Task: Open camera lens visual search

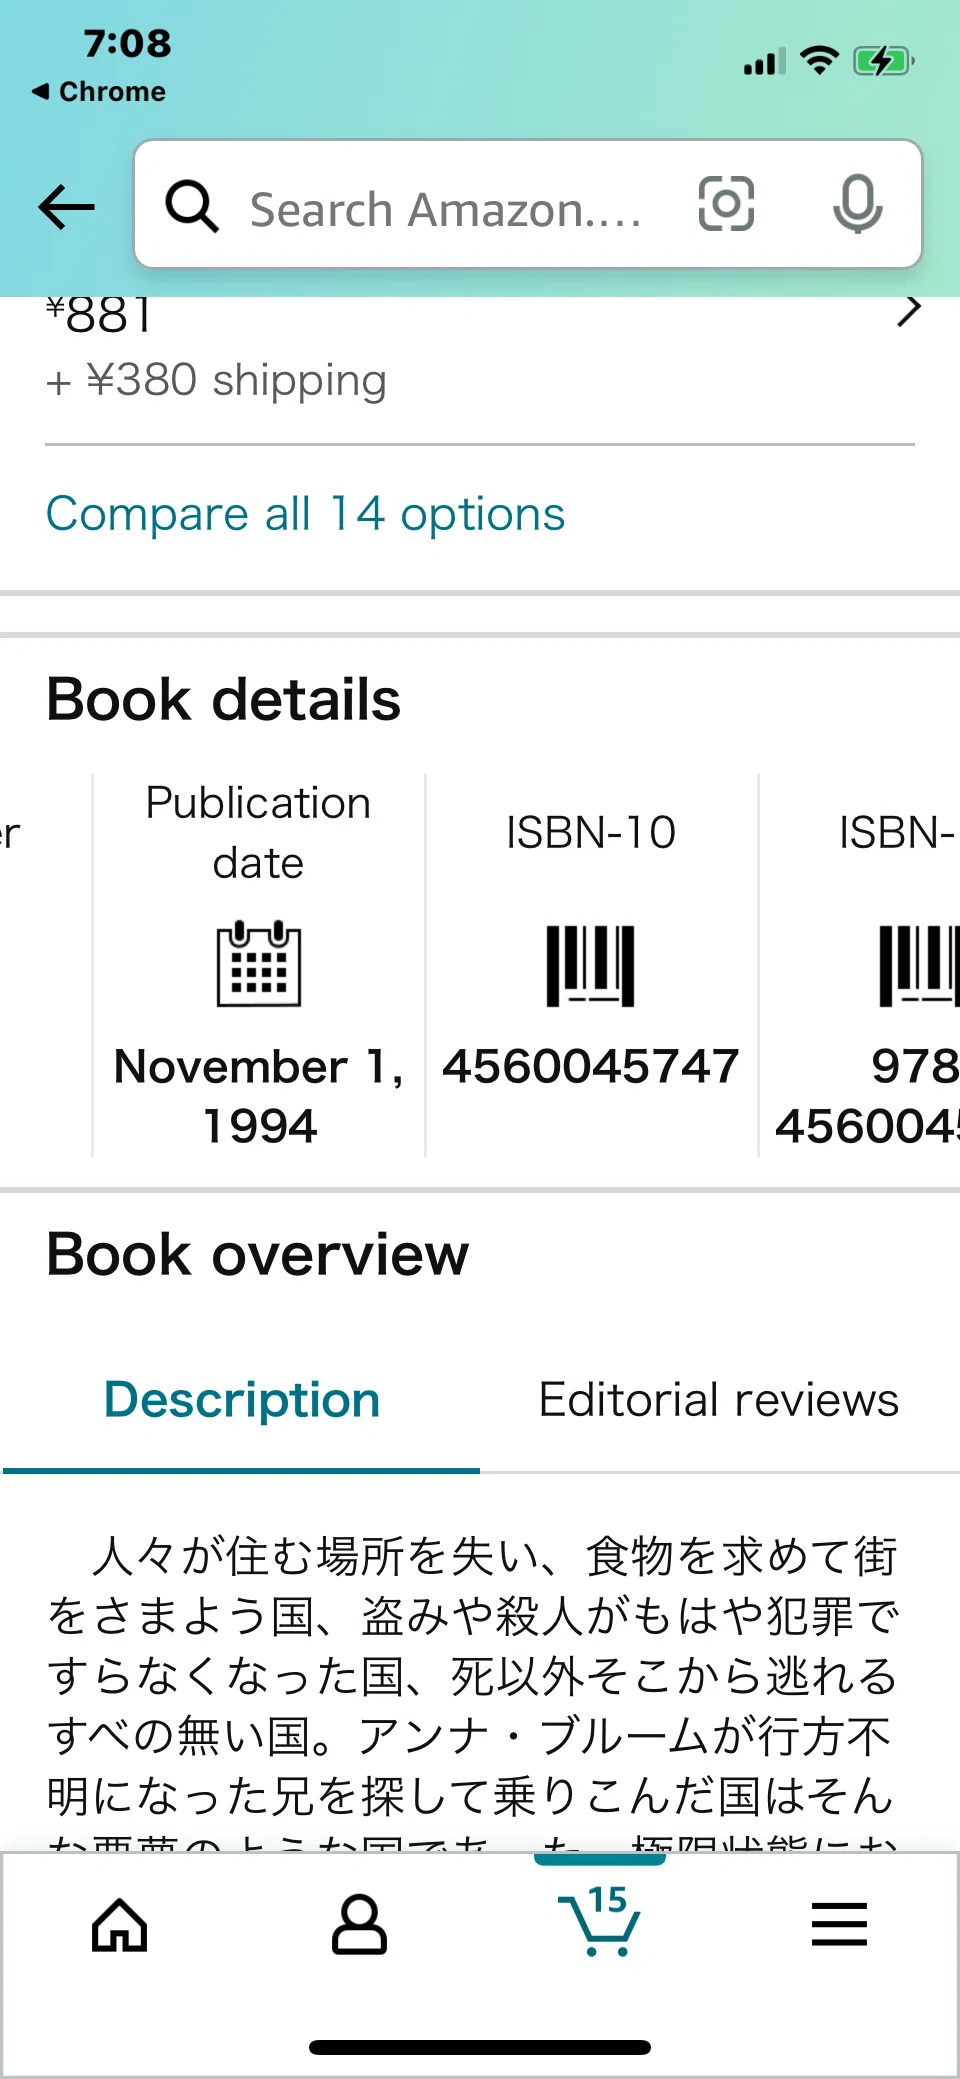Action: [726, 204]
